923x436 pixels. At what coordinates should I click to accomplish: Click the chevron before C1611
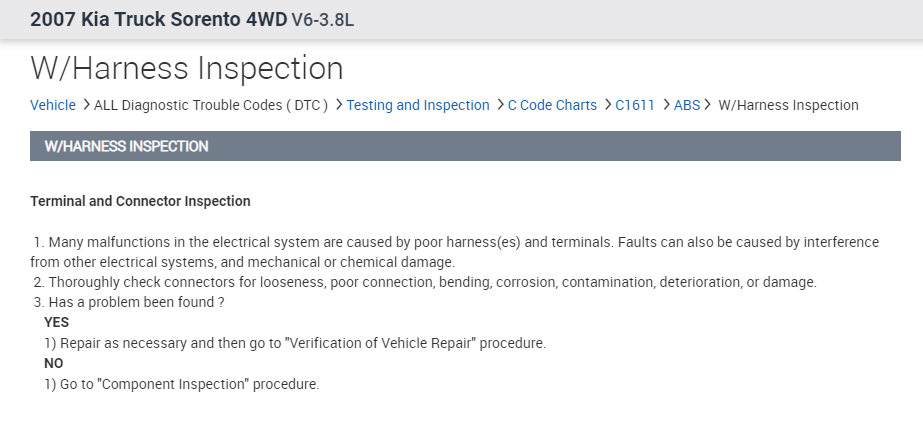[x=607, y=105]
